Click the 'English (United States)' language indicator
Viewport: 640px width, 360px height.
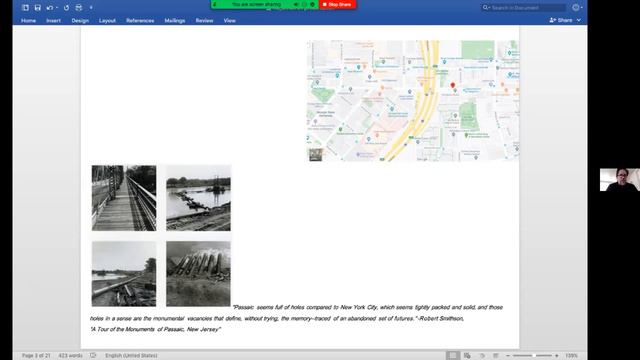tap(131, 356)
